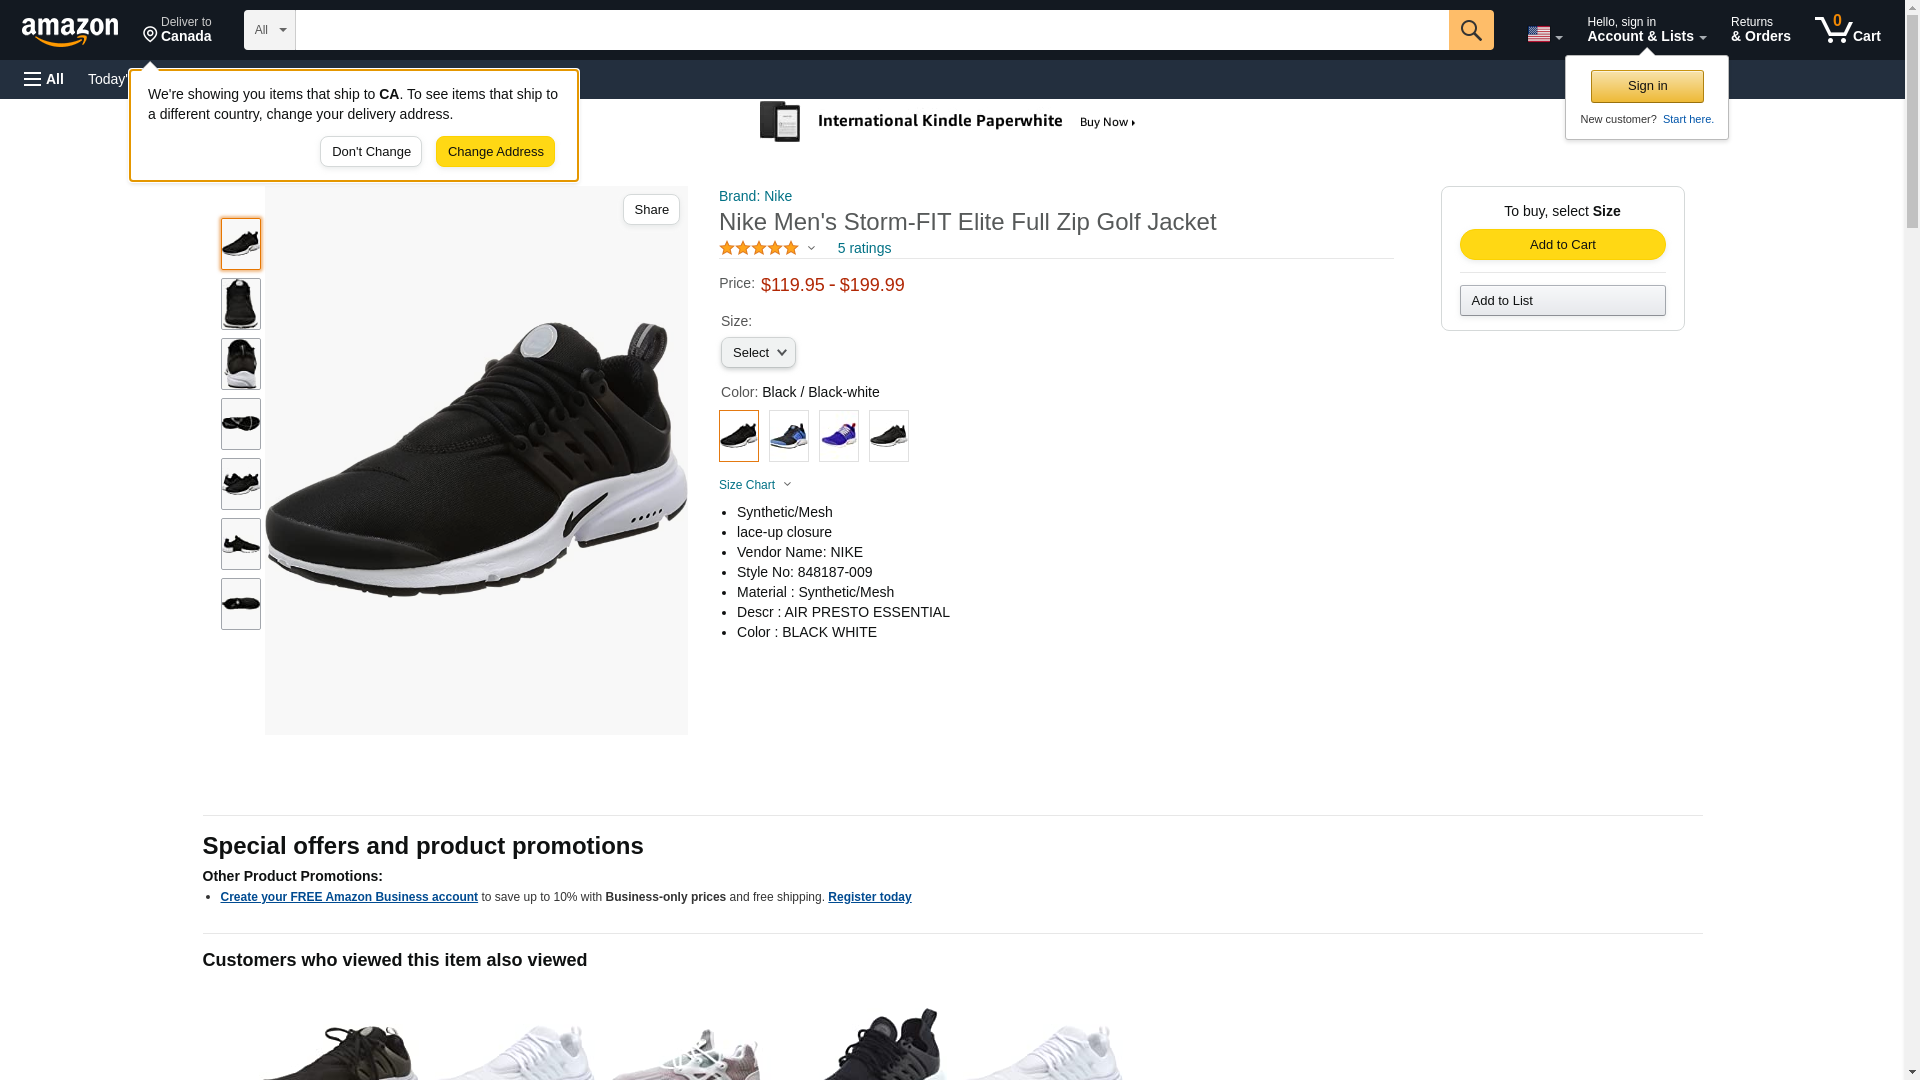This screenshot has width=1920, height=1080.
Task: Open the 5 ratings link
Action: pos(863,248)
